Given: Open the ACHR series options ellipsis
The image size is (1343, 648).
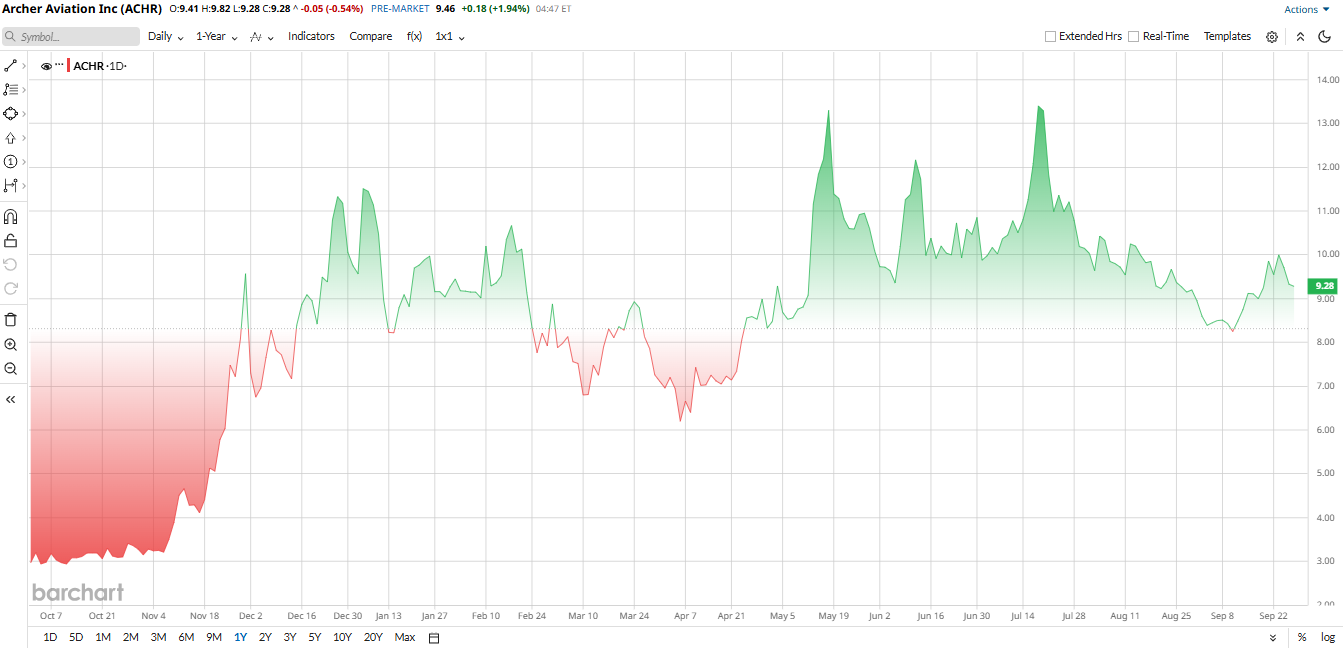Looking at the screenshot, I should tap(59, 65).
